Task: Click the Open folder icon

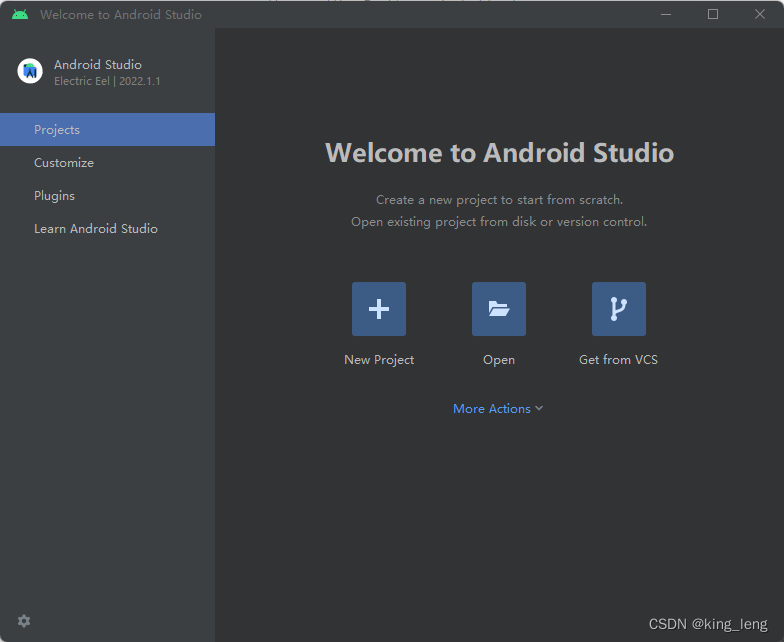Action: coord(498,308)
